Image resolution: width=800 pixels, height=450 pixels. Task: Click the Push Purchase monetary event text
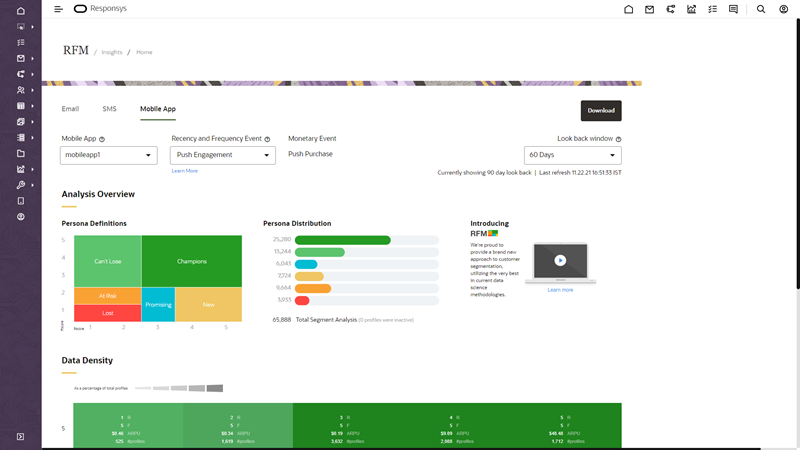point(310,154)
